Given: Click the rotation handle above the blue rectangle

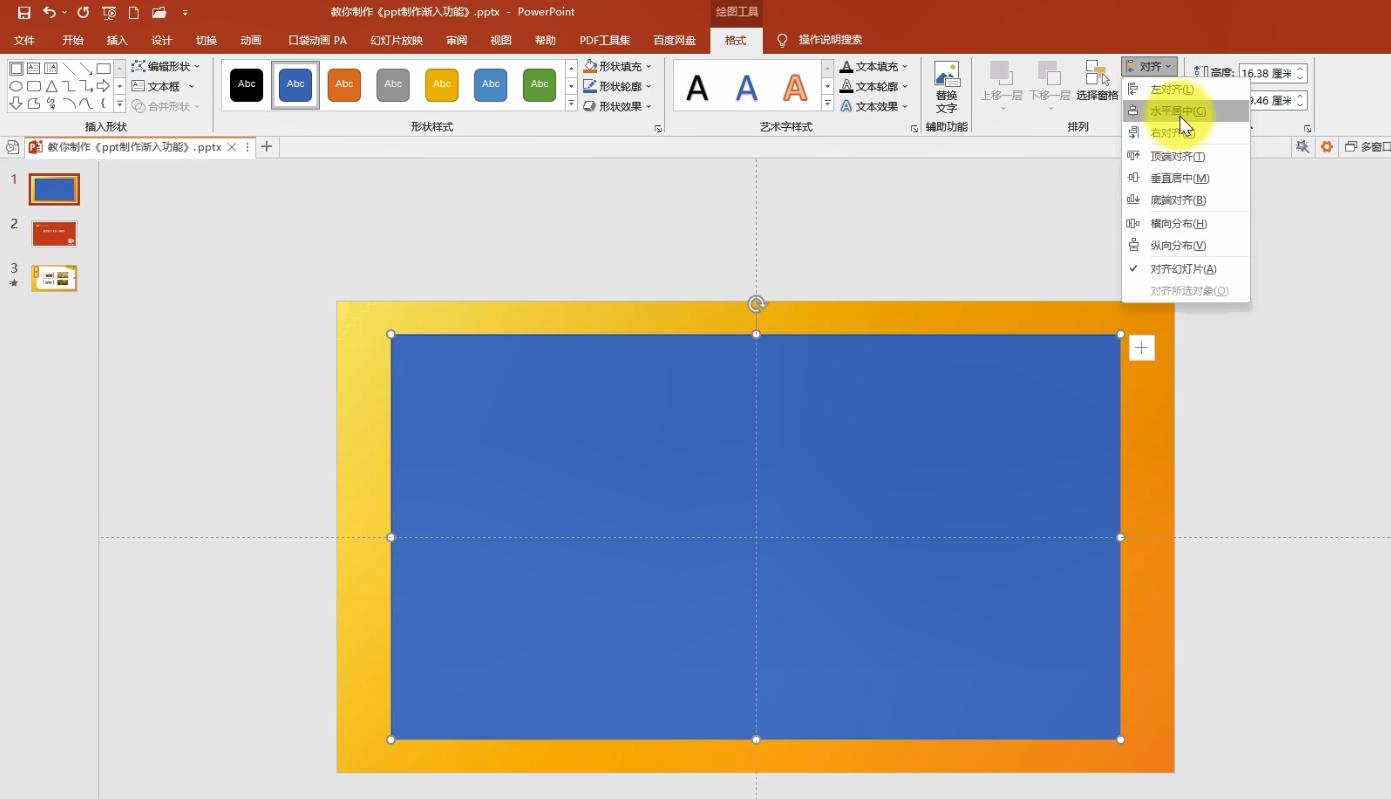Looking at the screenshot, I should click(756, 304).
